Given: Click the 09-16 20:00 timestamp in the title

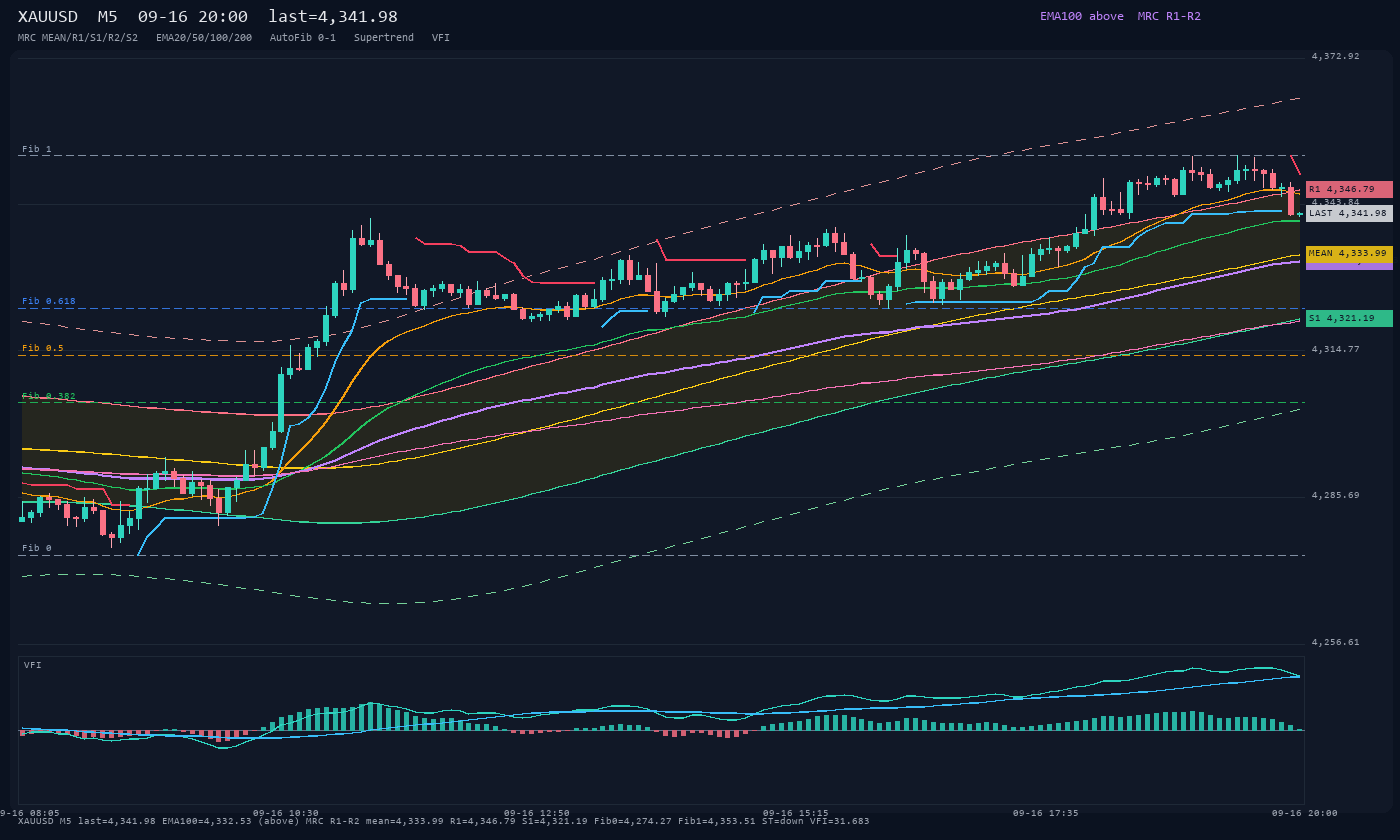Looking at the screenshot, I should (x=193, y=16).
